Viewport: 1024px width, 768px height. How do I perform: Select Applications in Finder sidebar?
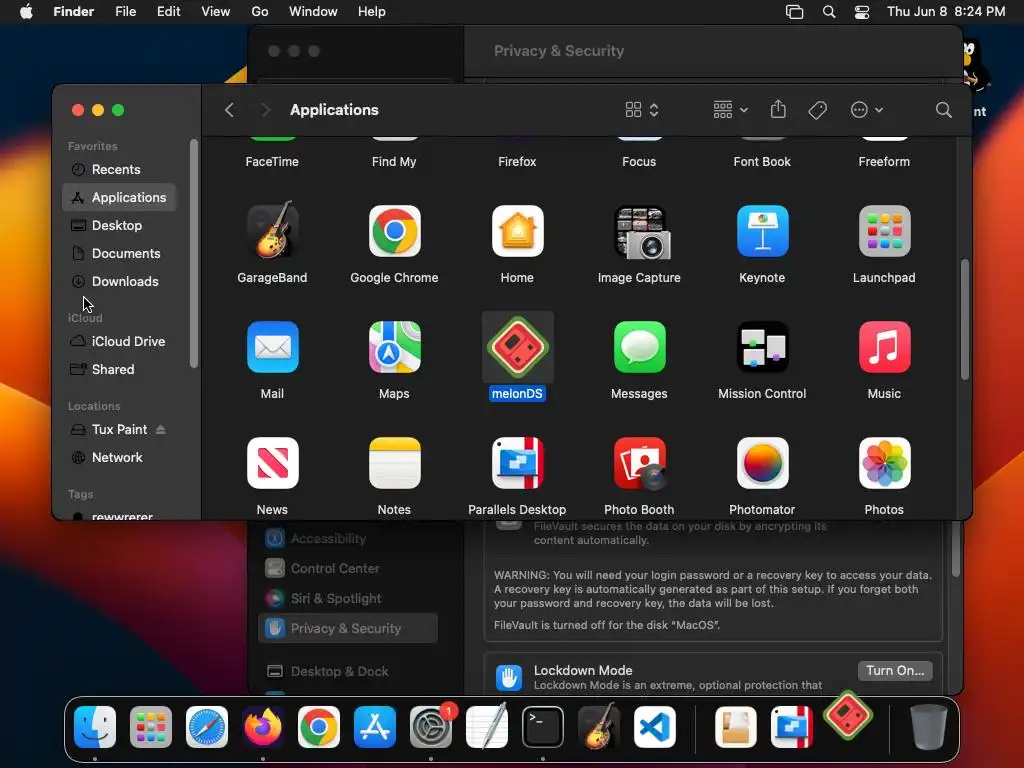(x=119, y=197)
